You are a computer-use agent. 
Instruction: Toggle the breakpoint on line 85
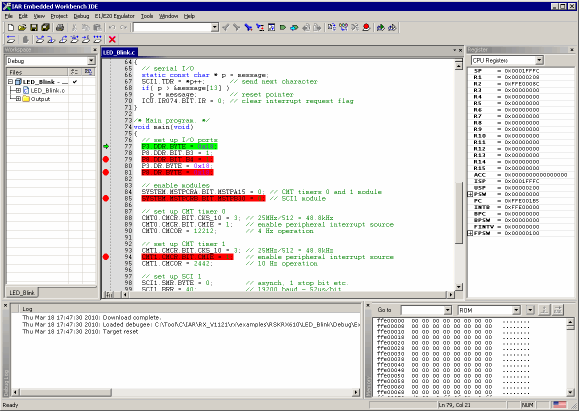click(106, 199)
